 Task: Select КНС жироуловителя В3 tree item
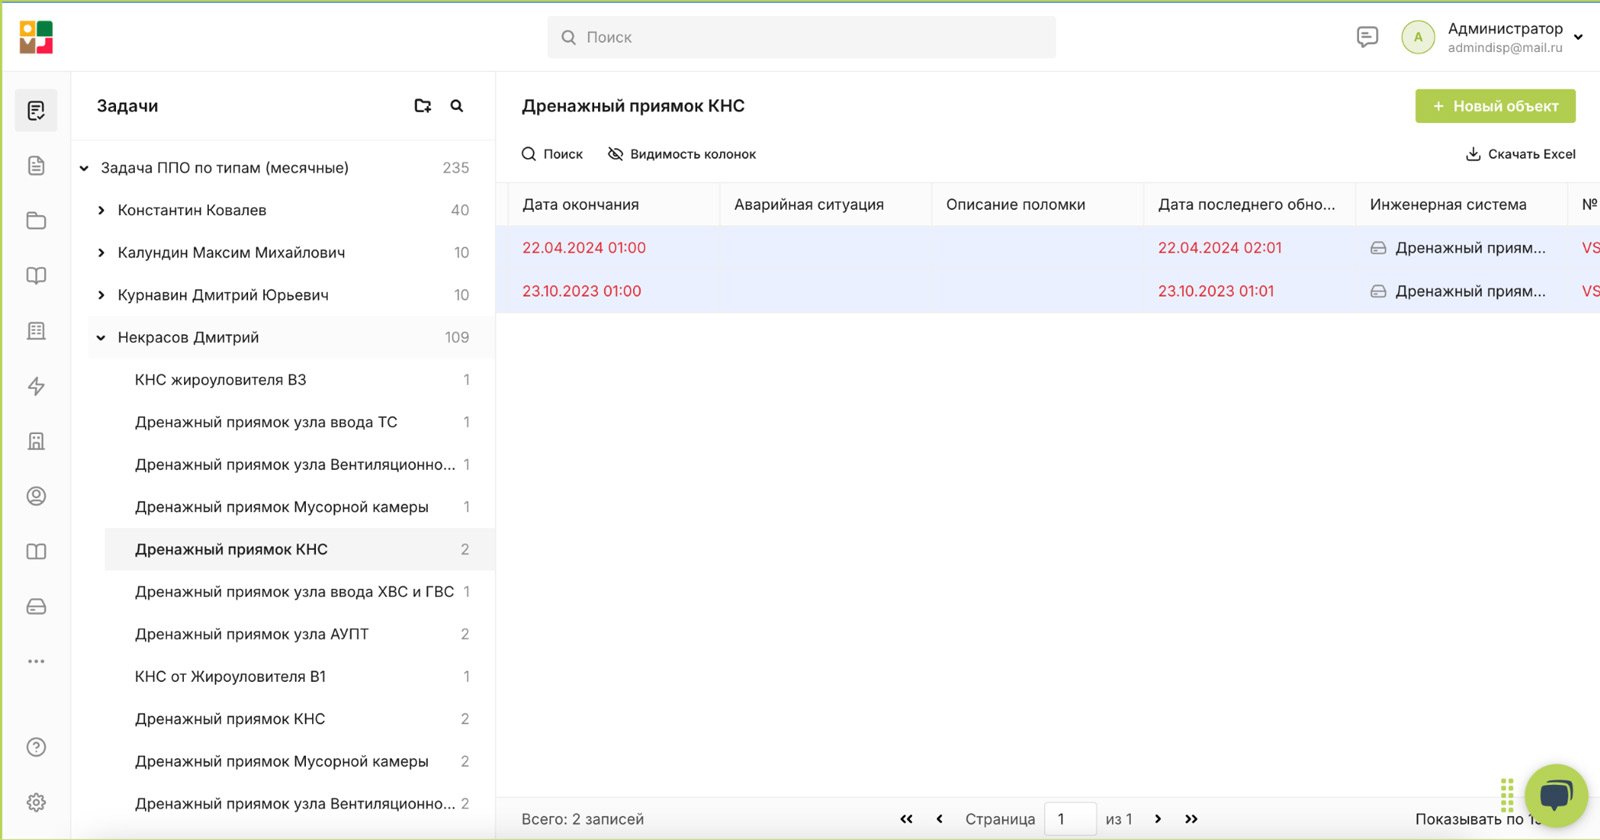click(x=300, y=380)
